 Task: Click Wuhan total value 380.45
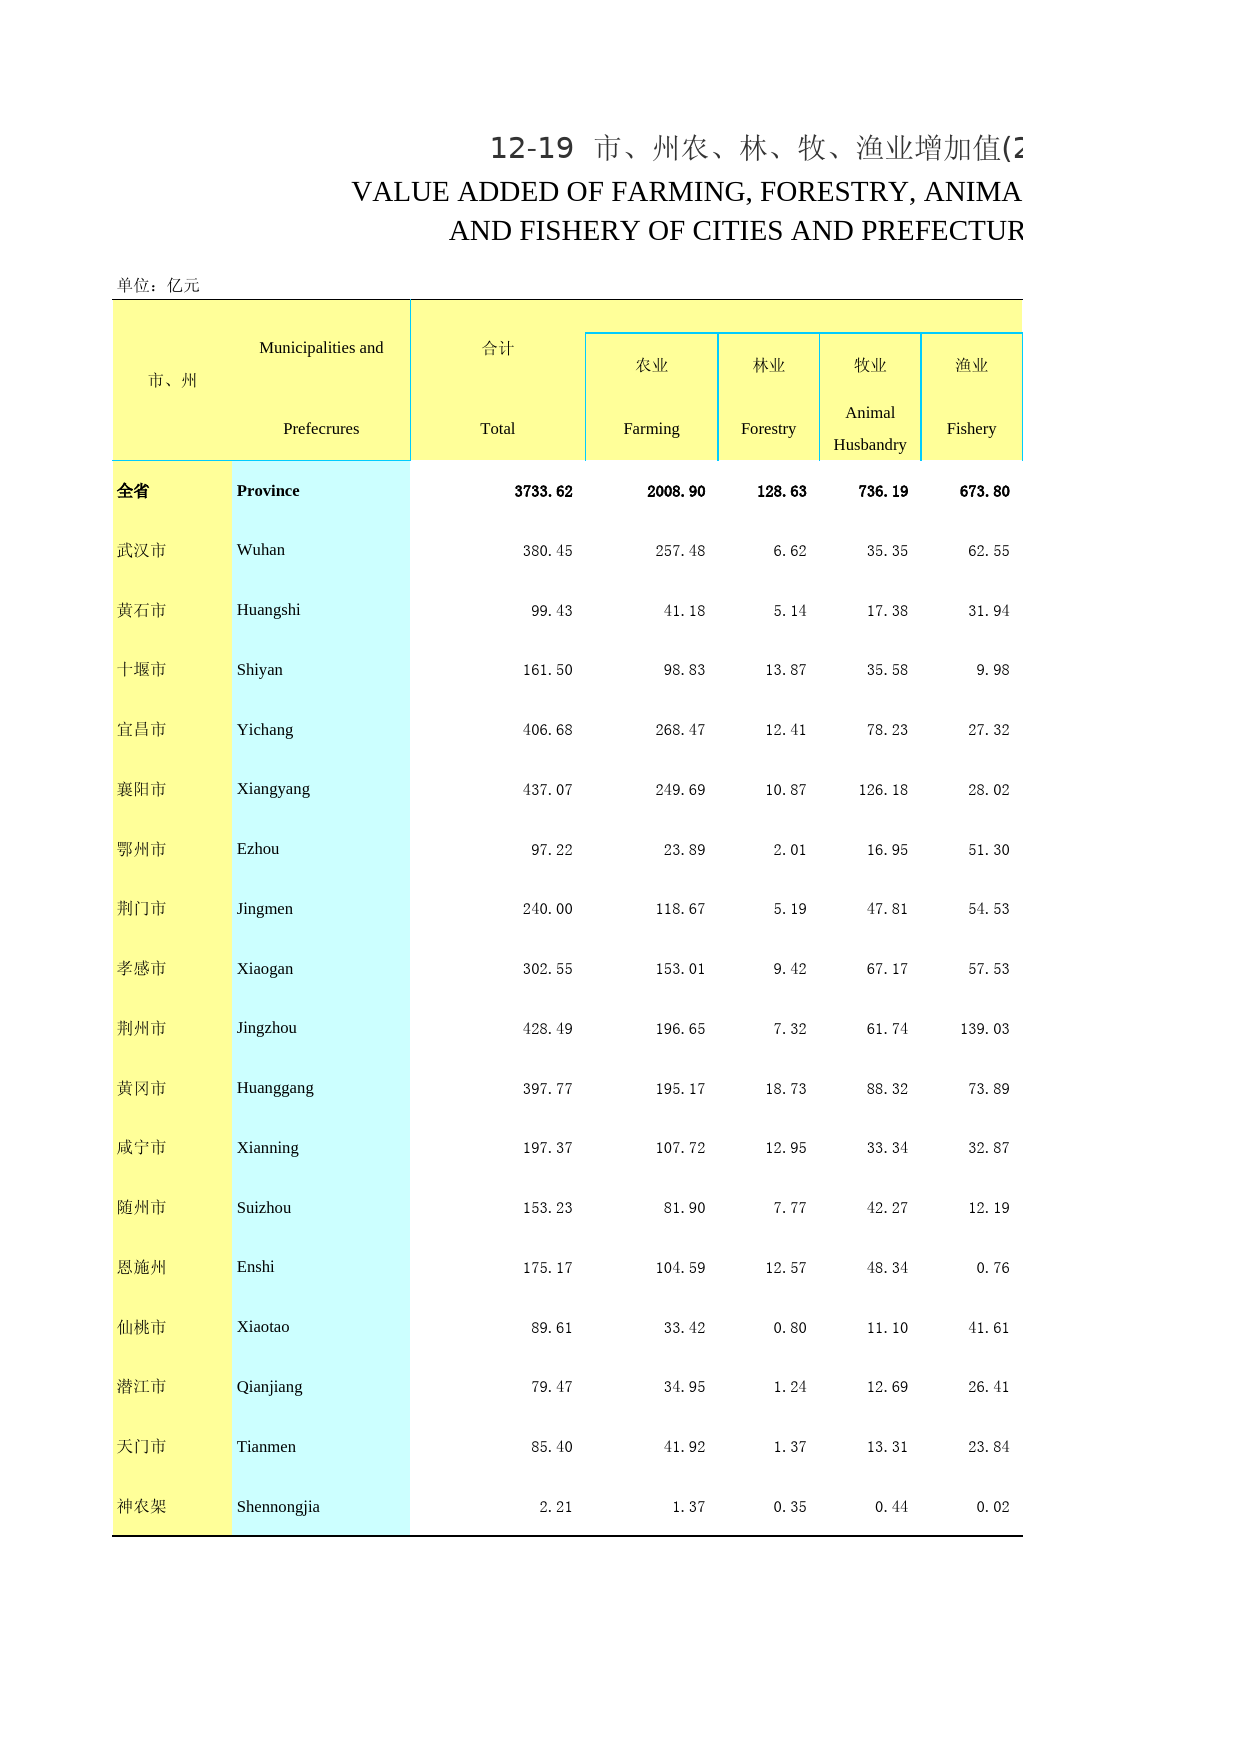(x=548, y=551)
